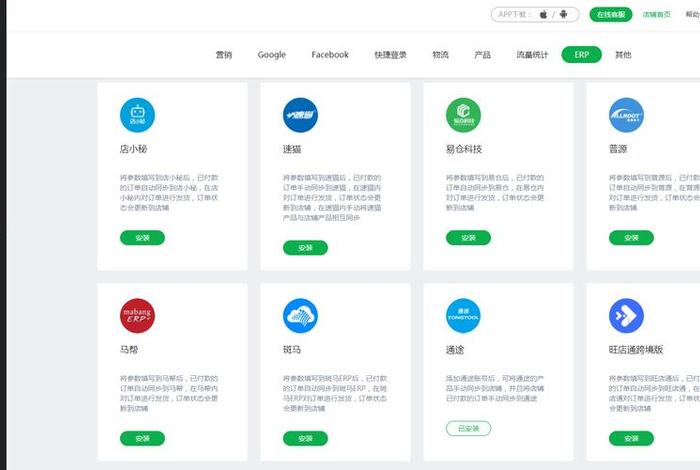Screen dimensions: 700x470
Task: Open the 速猫 dark blue logo icon
Action: pyautogui.click(x=300, y=115)
